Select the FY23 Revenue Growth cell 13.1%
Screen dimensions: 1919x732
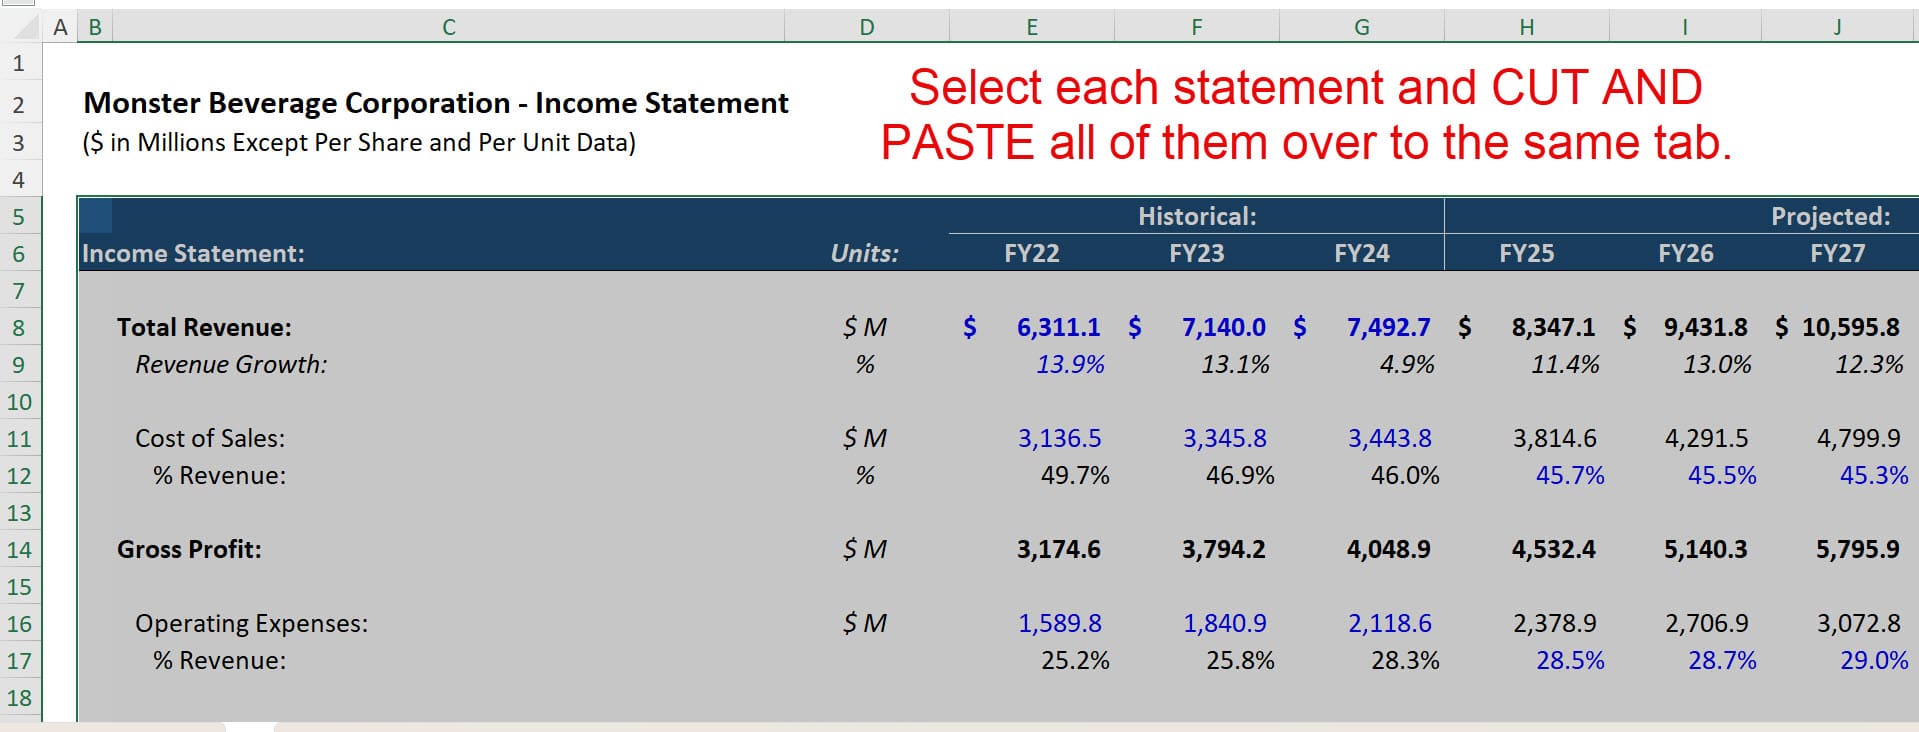tap(1235, 365)
